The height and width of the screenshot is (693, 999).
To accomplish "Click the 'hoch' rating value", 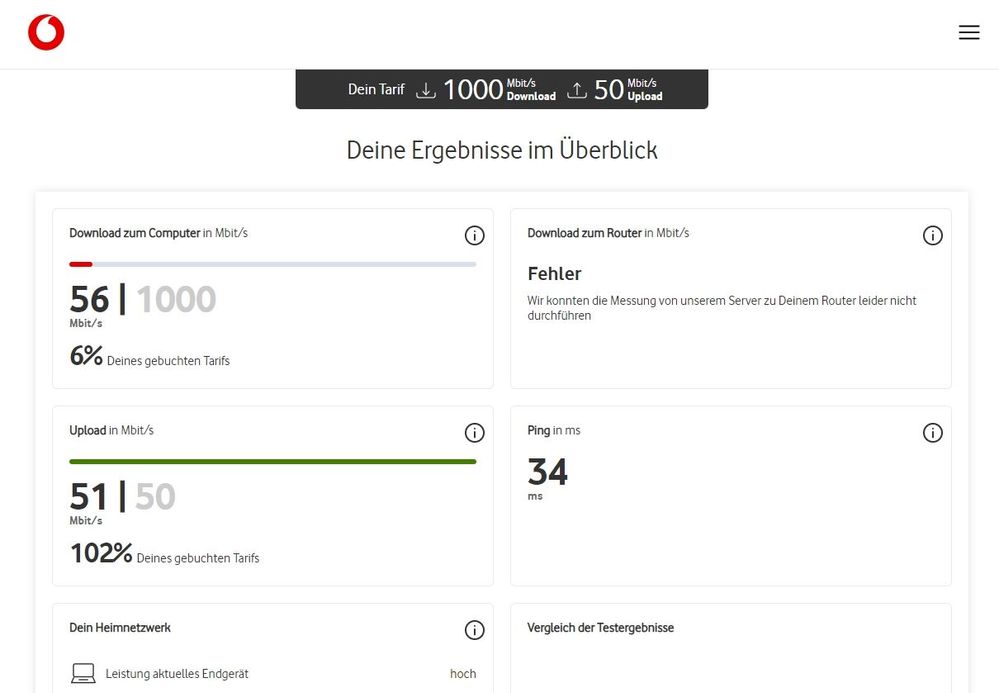I will click(463, 674).
